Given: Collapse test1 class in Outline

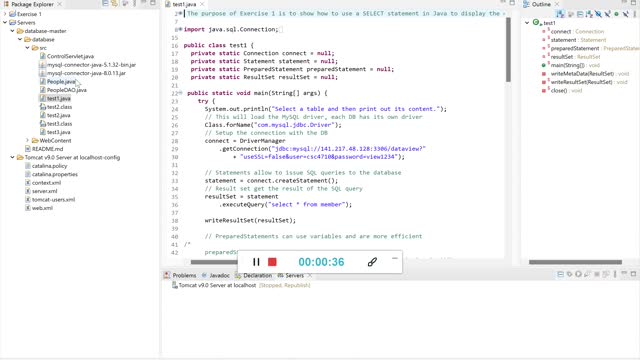Looking at the screenshot, I should point(527,23).
